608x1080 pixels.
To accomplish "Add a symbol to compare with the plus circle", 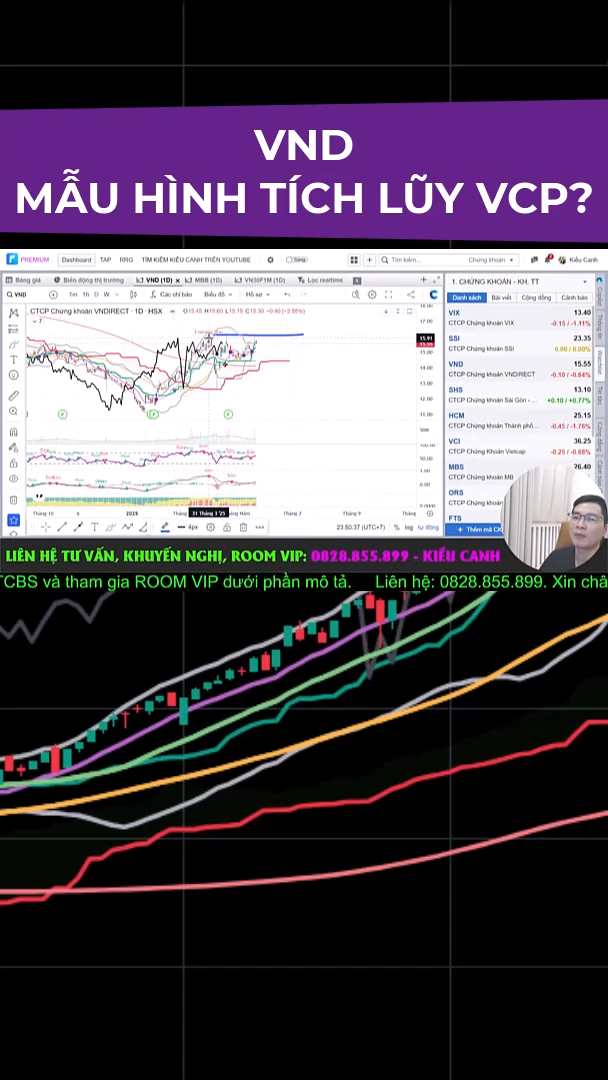I will tap(54, 294).
